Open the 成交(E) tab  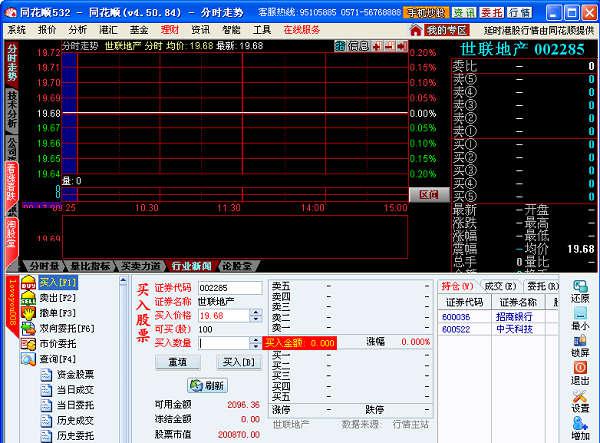click(x=501, y=286)
